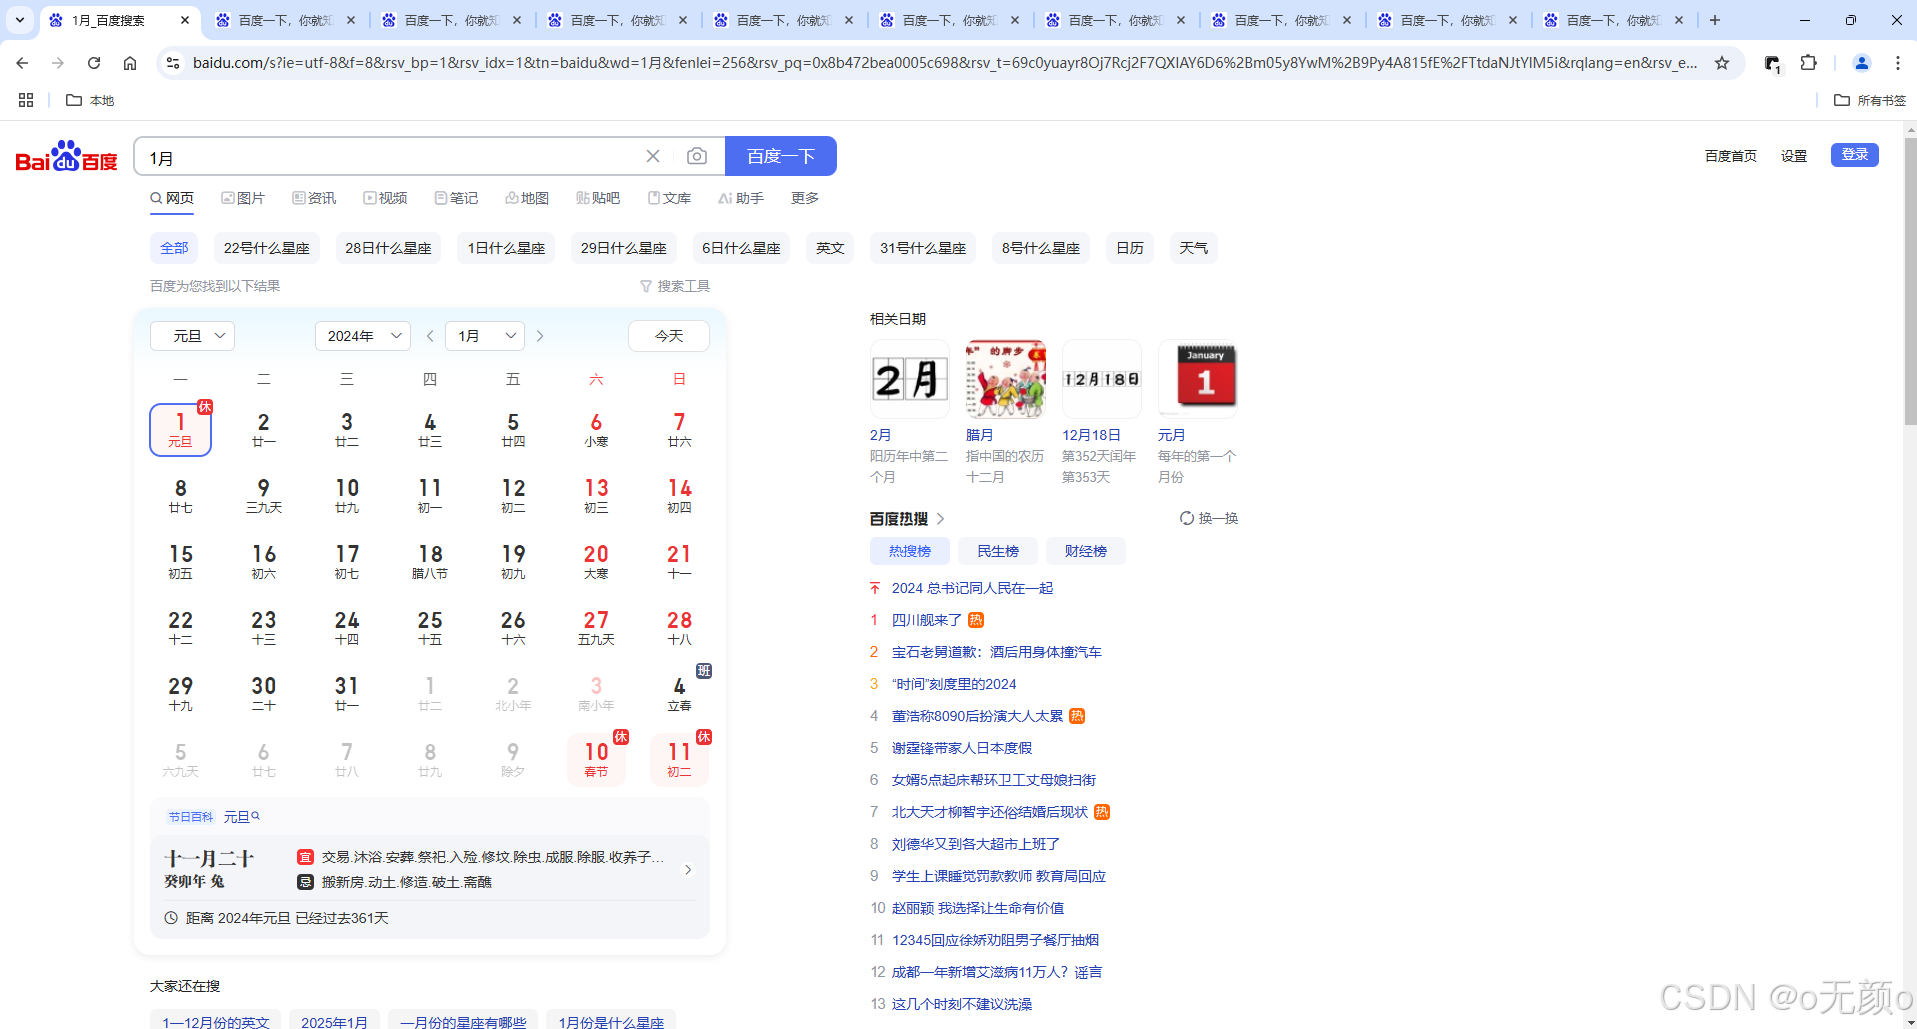1917x1029 pixels.
Task: Open a new browser tab with plus icon
Action: tap(1715, 20)
